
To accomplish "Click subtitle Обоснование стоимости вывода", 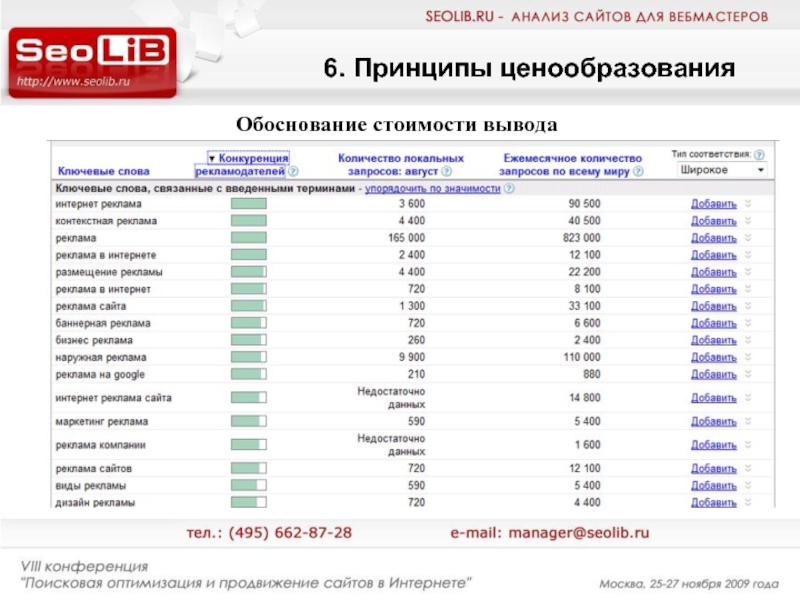I will [396, 124].
